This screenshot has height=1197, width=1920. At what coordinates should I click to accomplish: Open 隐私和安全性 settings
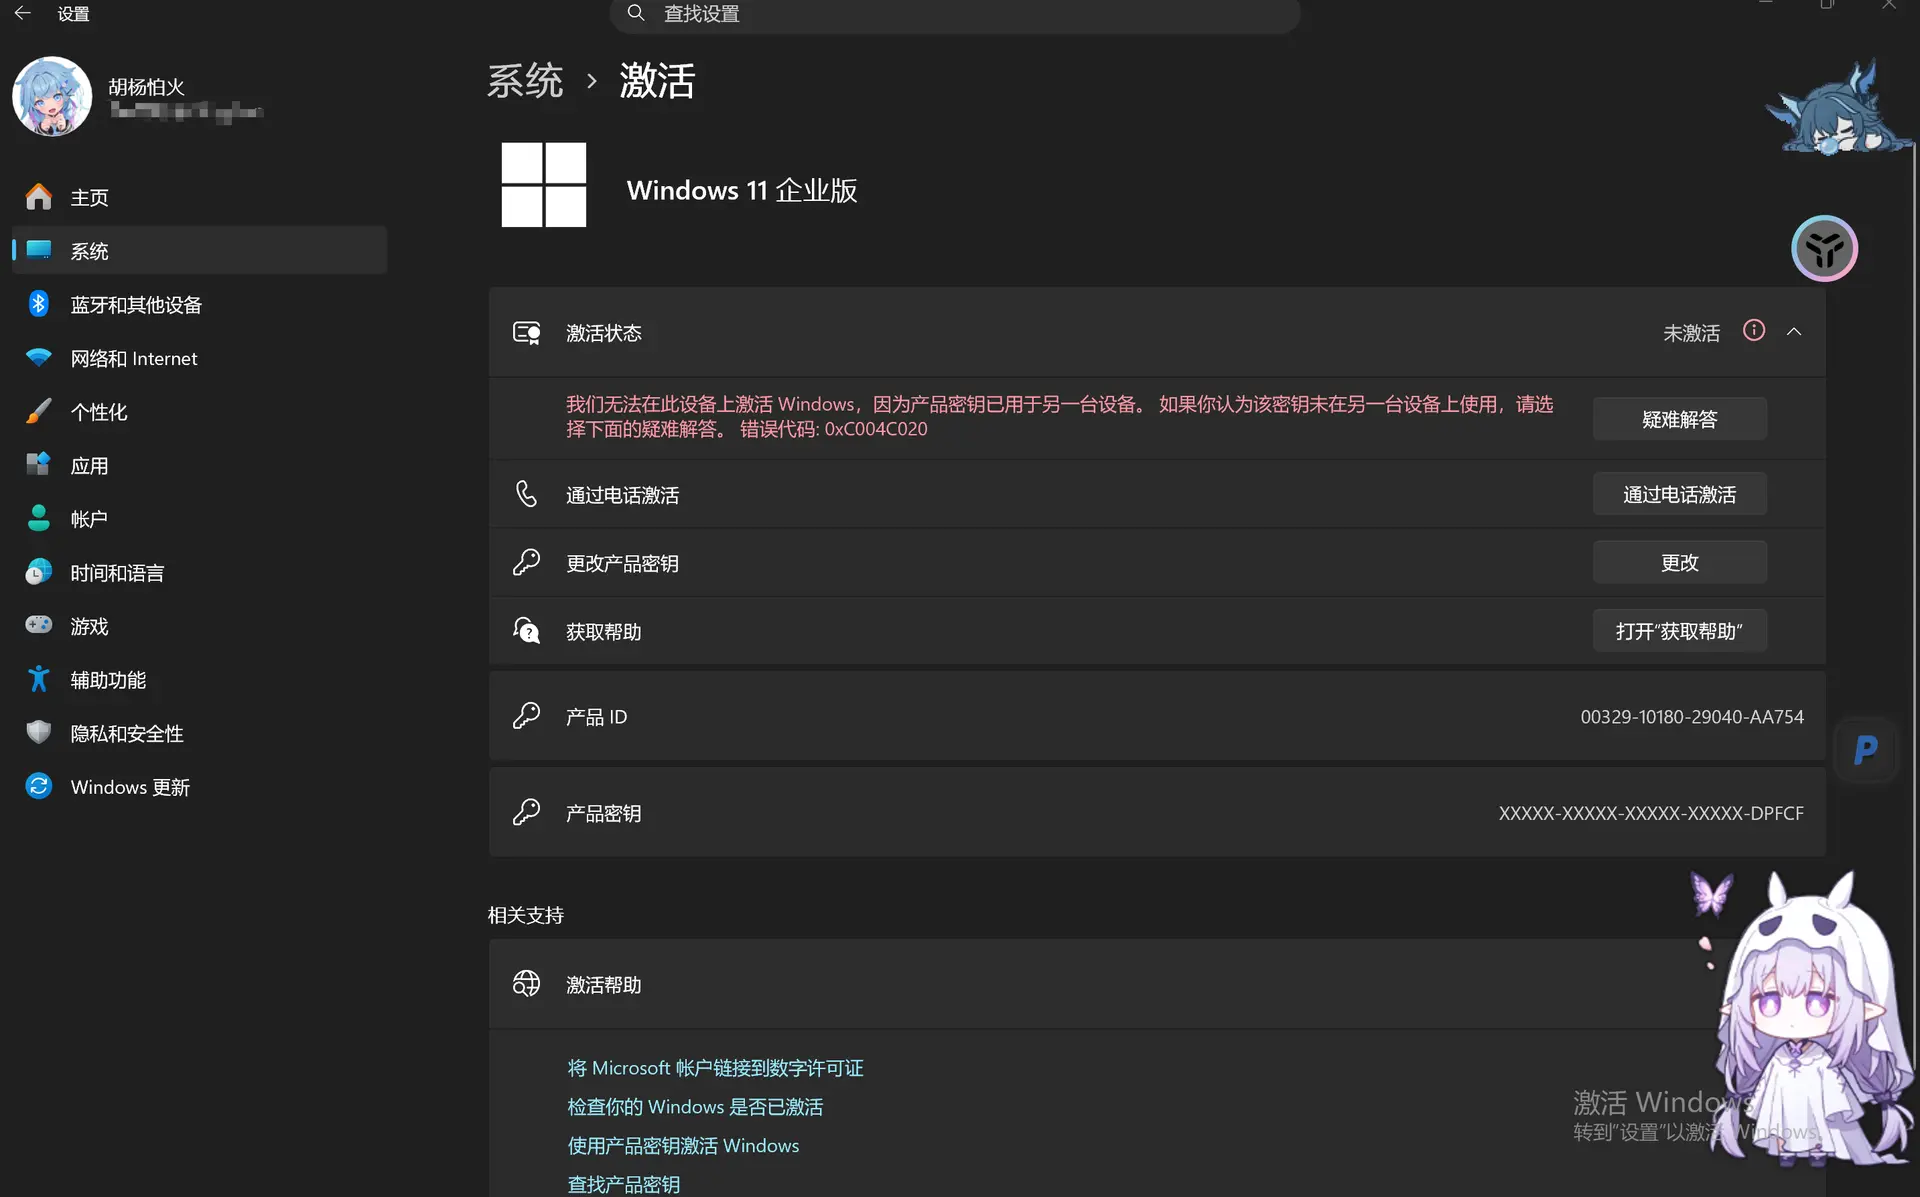pos(199,733)
